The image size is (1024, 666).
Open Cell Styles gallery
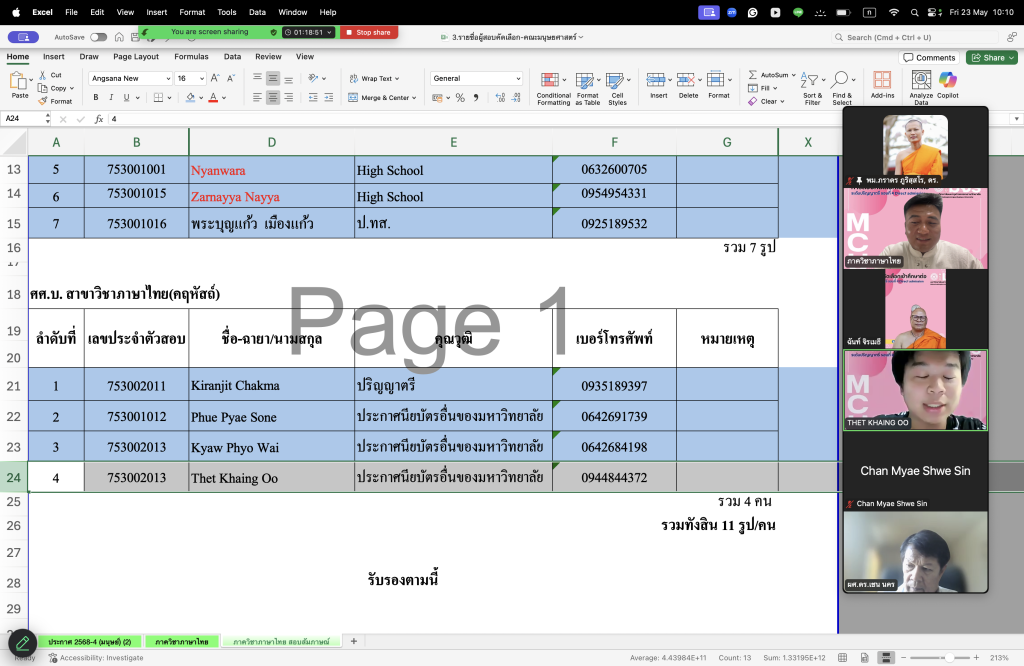point(617,88)
